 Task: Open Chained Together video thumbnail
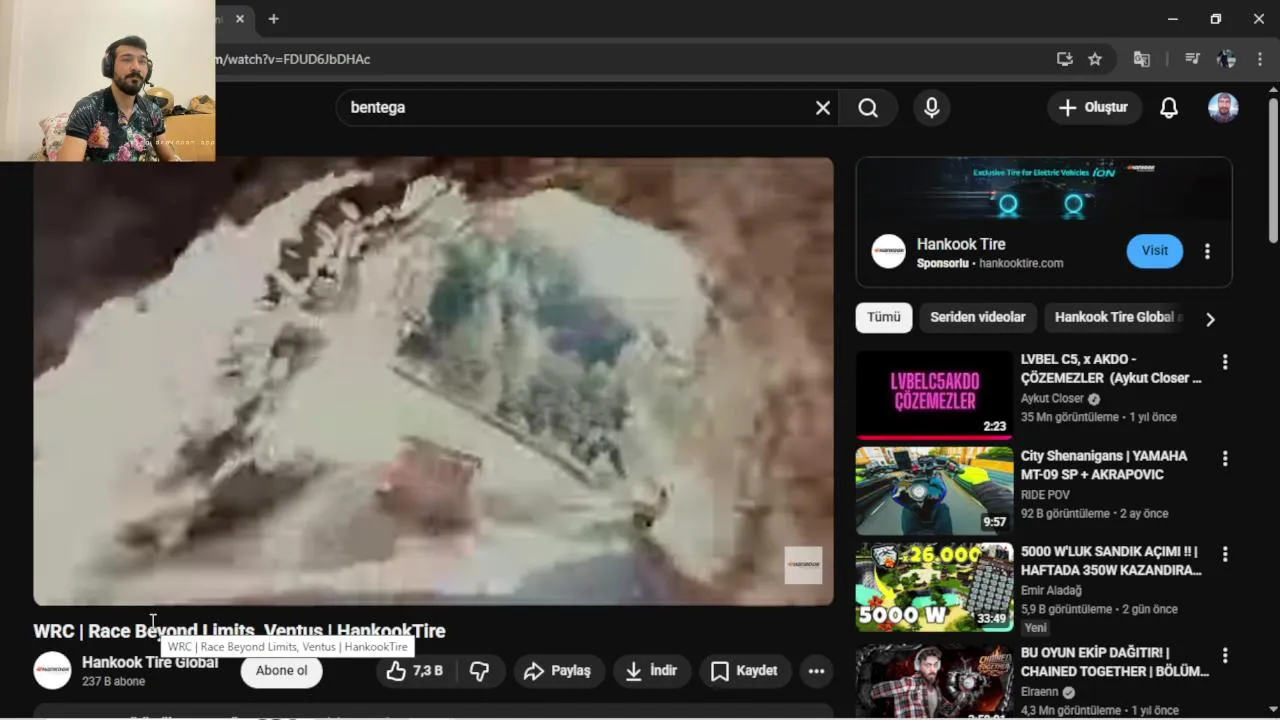934,682
